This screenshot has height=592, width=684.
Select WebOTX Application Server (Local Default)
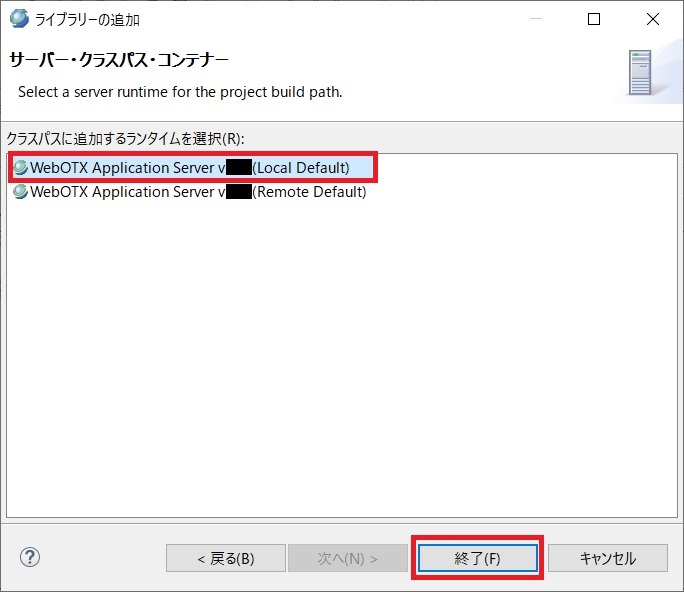point(190,167)
